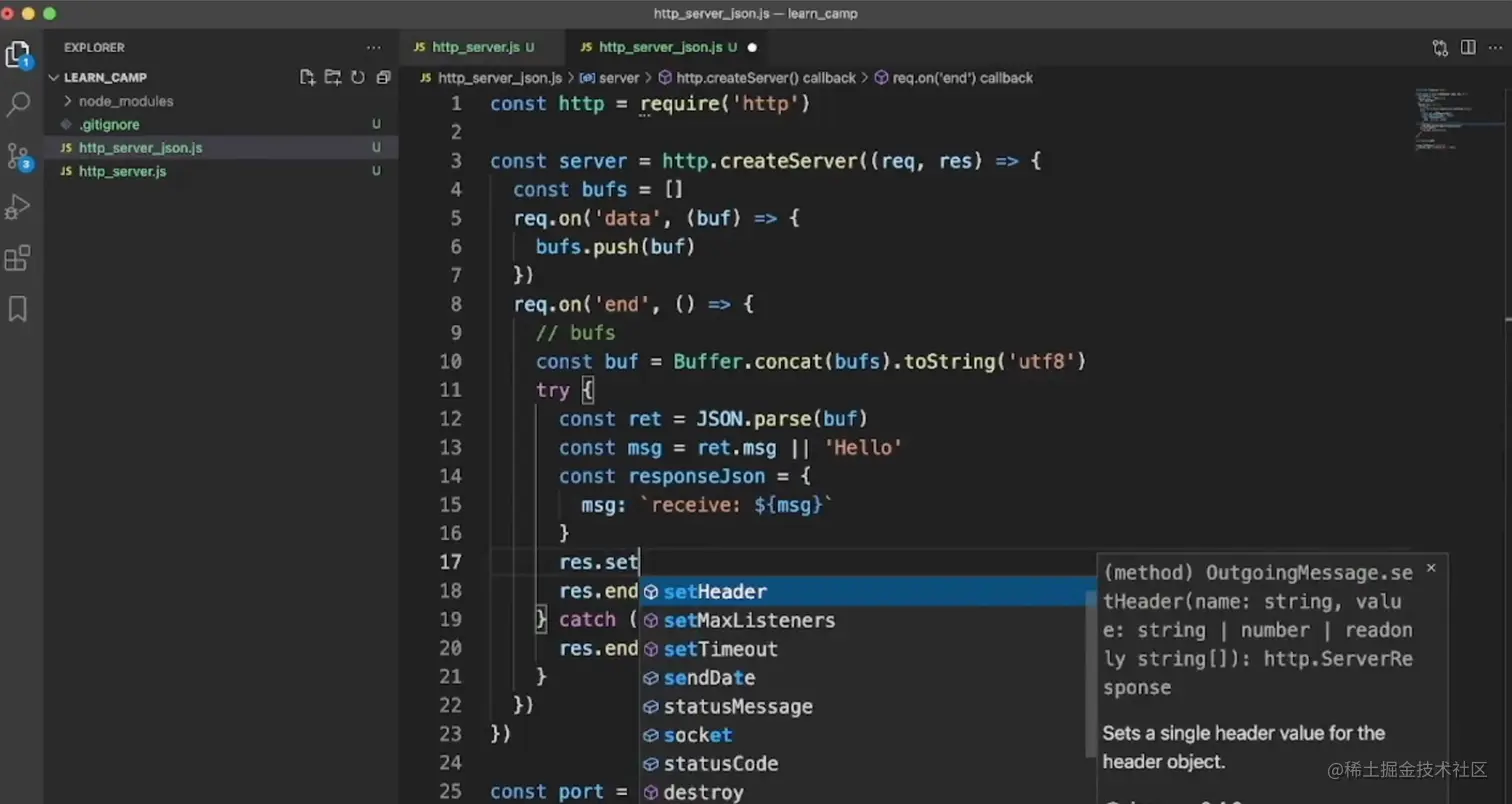Image resolution: width=1512 pixels, height=804 pixels.
Task: Open the http_server_json.js breadcrumb dropdown
Action: point(491,77)
